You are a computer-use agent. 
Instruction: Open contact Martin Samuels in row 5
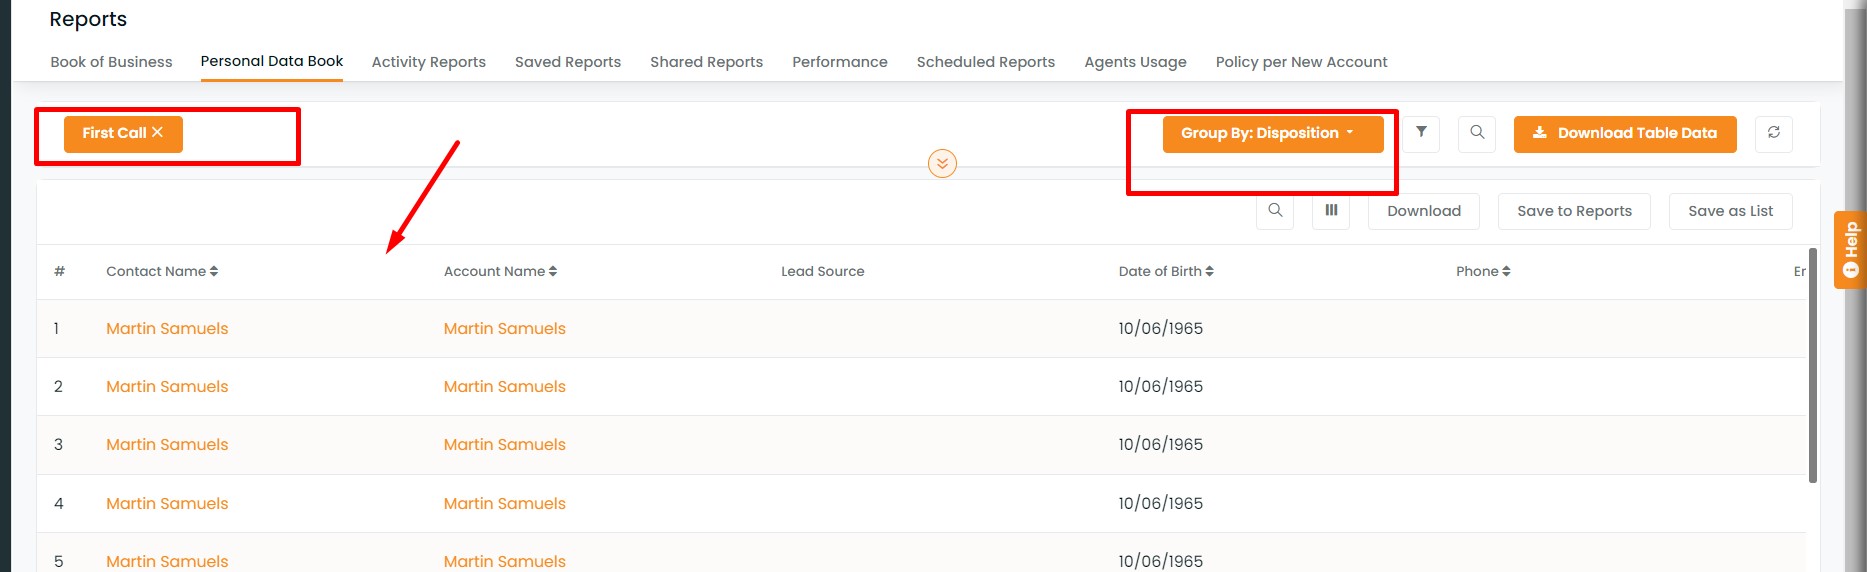point(167,561)
